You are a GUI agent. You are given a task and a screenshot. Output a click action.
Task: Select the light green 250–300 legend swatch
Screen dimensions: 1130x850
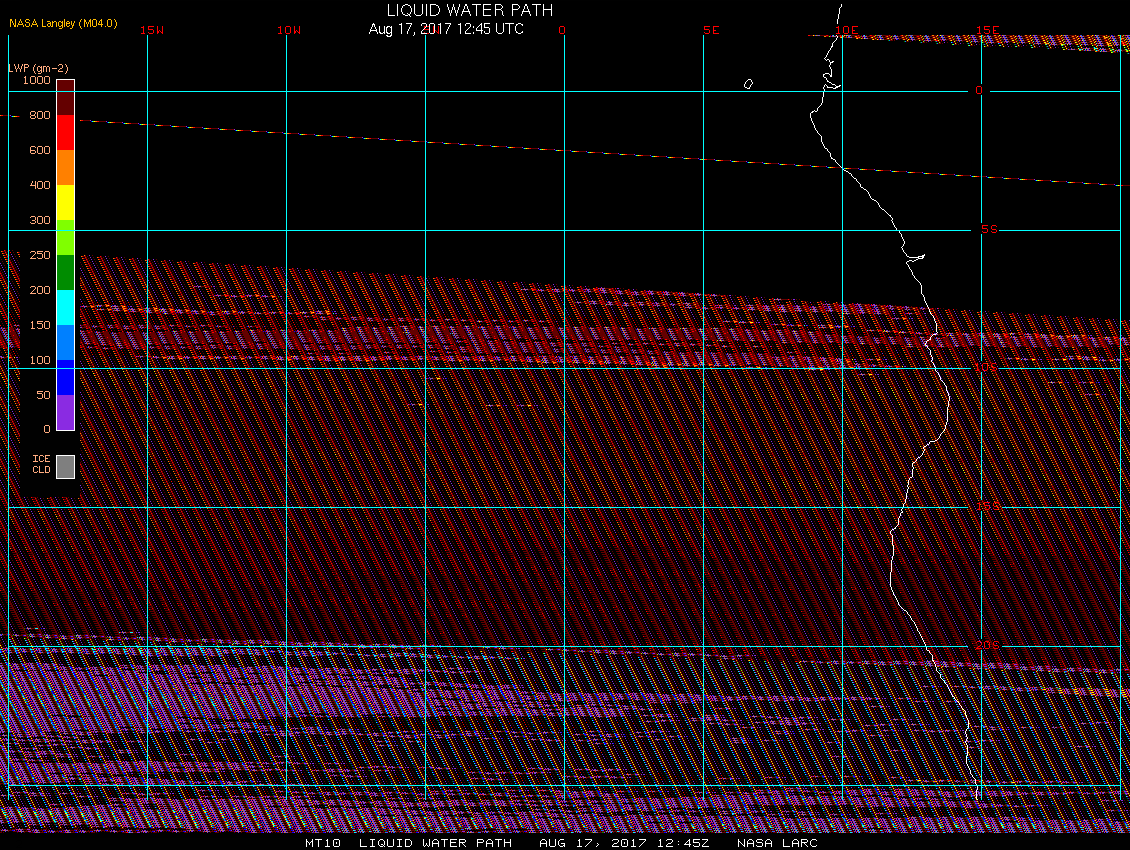[66, 237]
